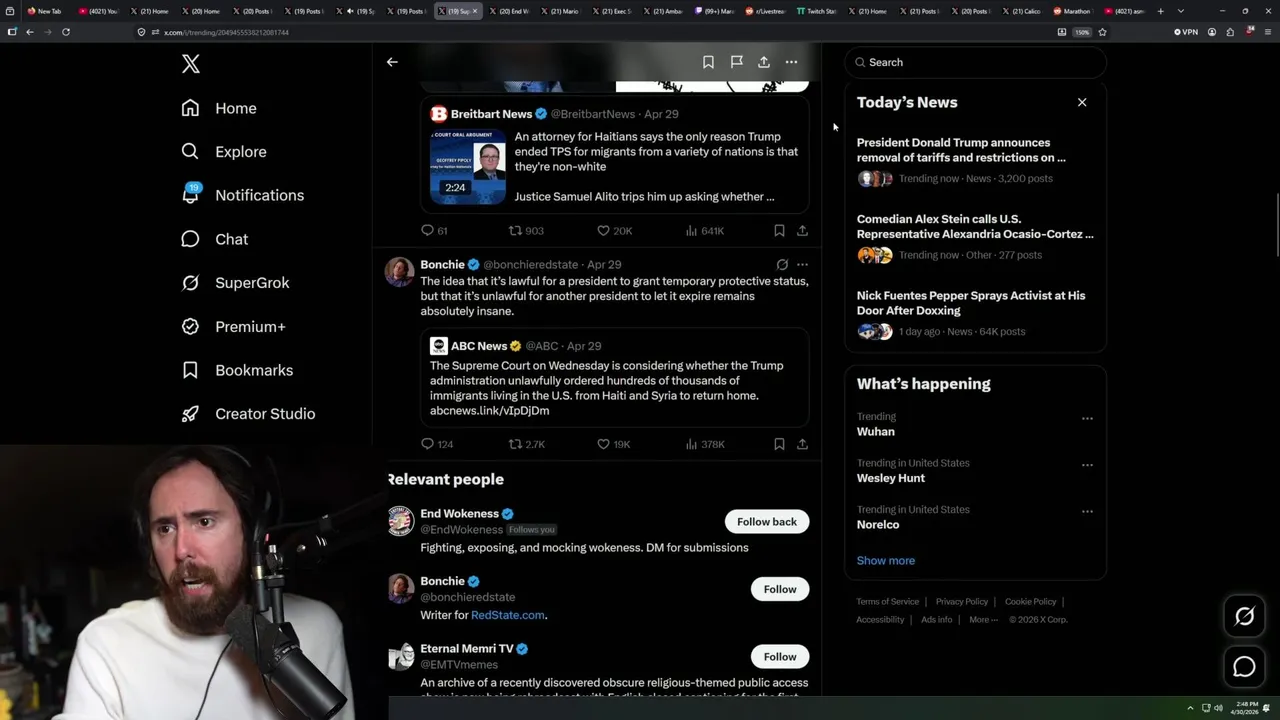Open Terms of Service footer link

point(887,602)
